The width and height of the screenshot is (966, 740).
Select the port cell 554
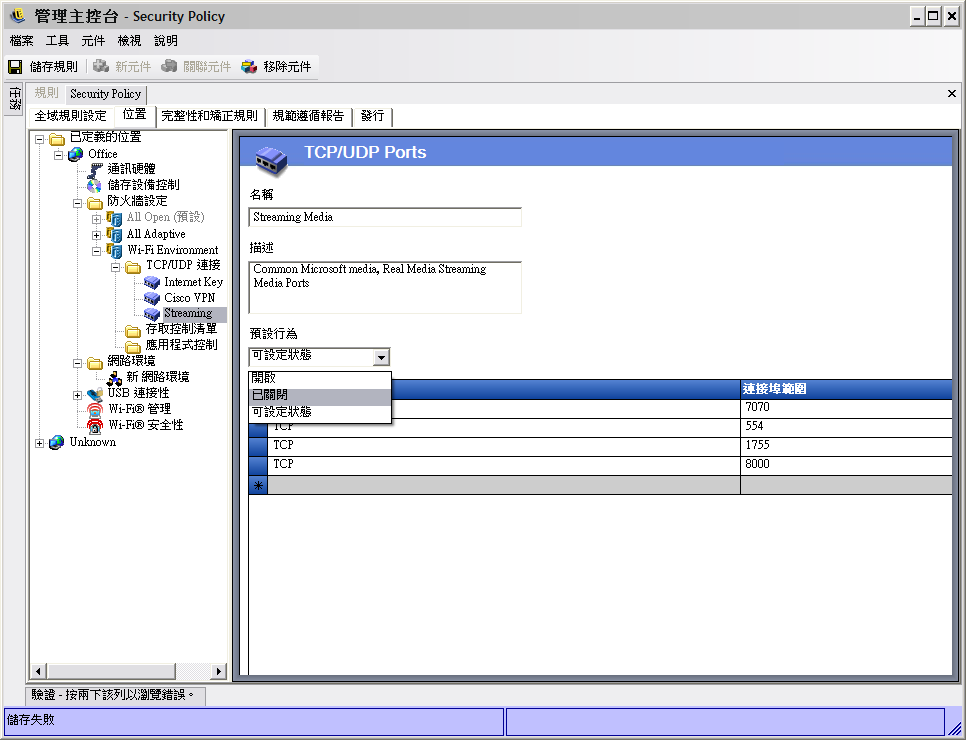pos(846,427)
